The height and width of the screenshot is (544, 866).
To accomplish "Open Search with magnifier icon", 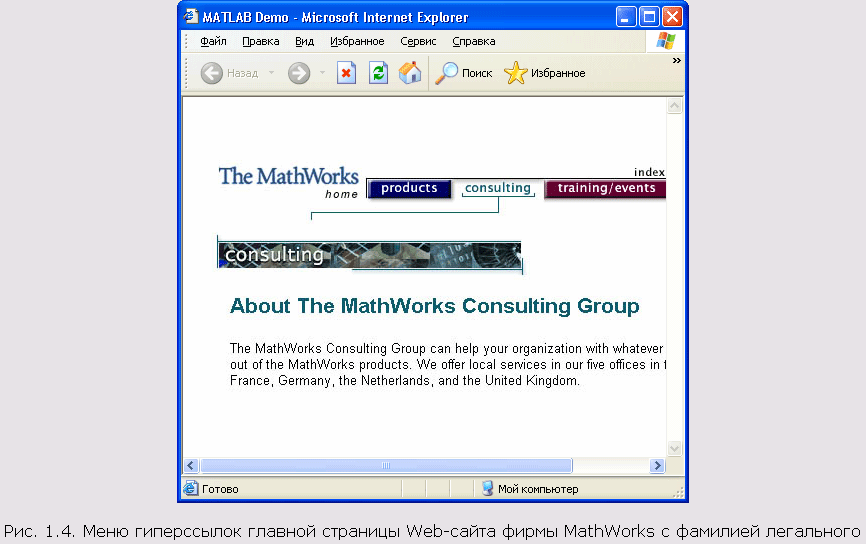I will click(x=446, y=73).
